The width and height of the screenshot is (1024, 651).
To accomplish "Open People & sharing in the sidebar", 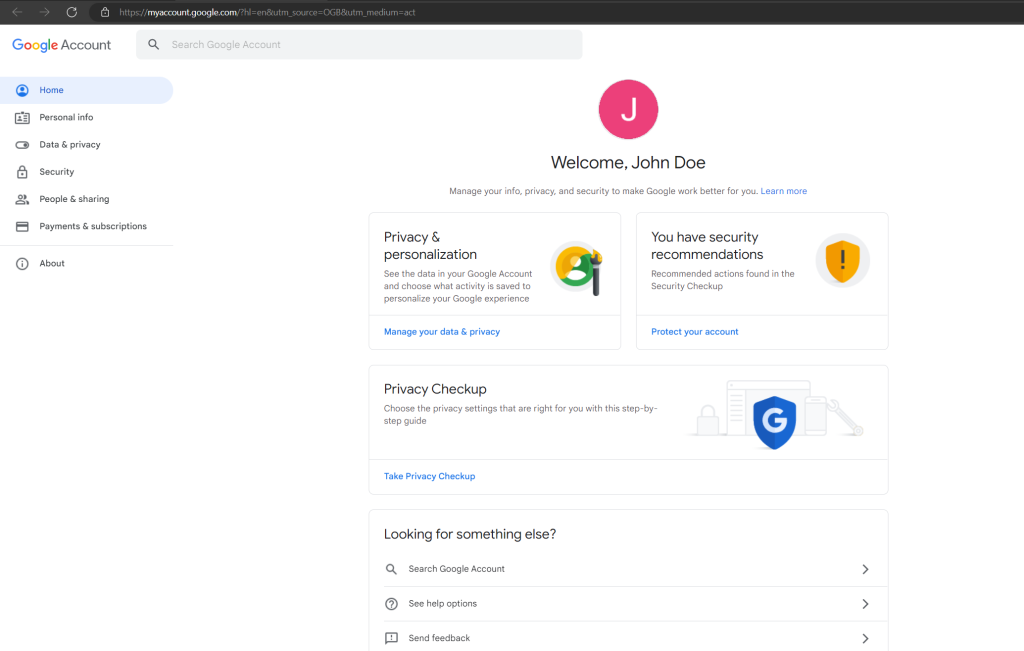I will [x=86, y=199].
